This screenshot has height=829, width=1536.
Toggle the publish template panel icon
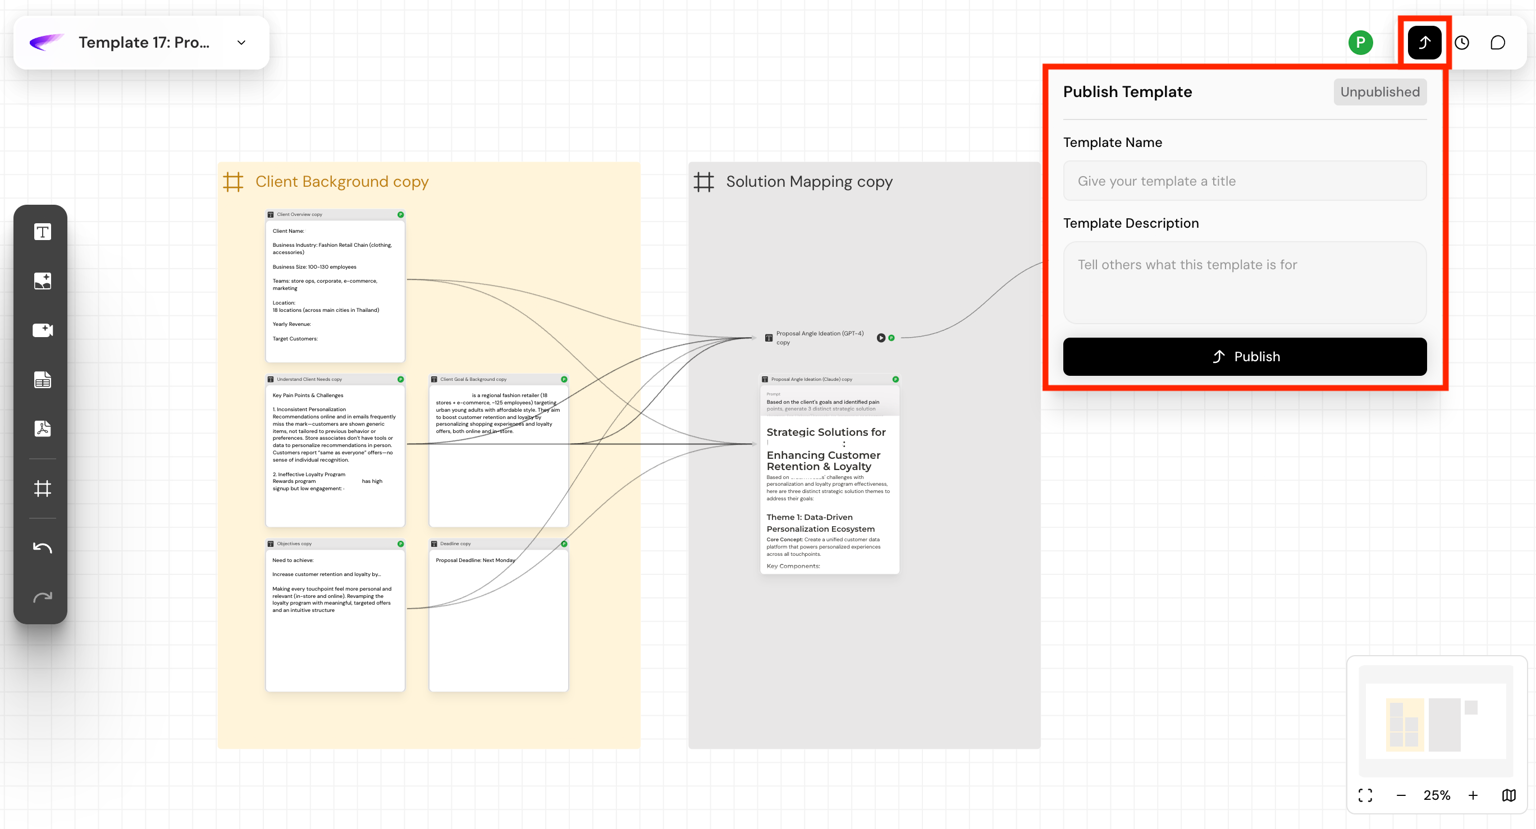[1424, 43]
